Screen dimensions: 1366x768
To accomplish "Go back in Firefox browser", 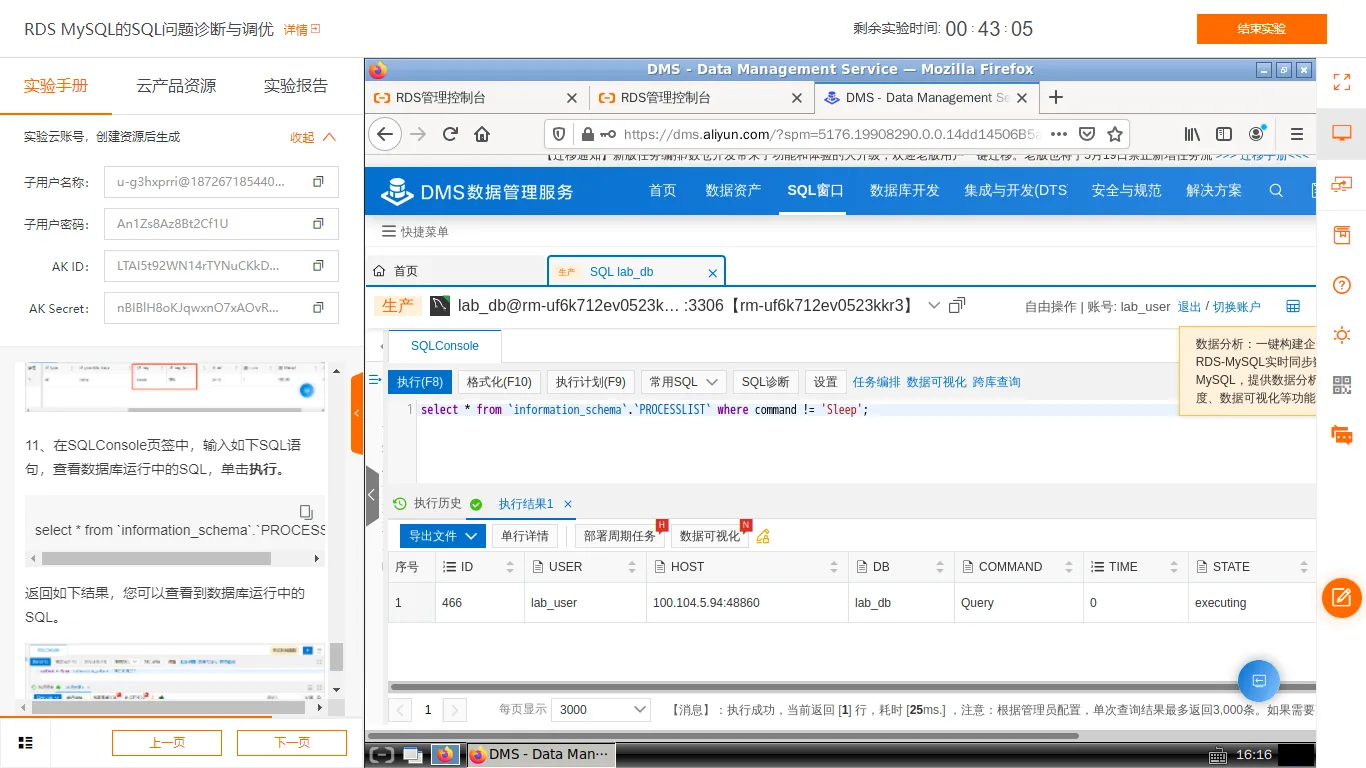I will click(x=385, y=134).
